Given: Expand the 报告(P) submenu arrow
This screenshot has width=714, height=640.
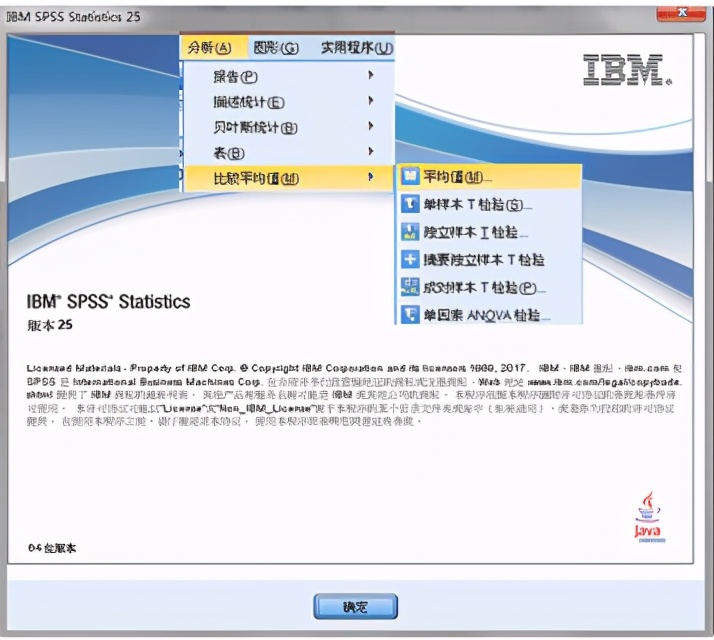Looking at the screenshot, I should (x=371, y=75).
